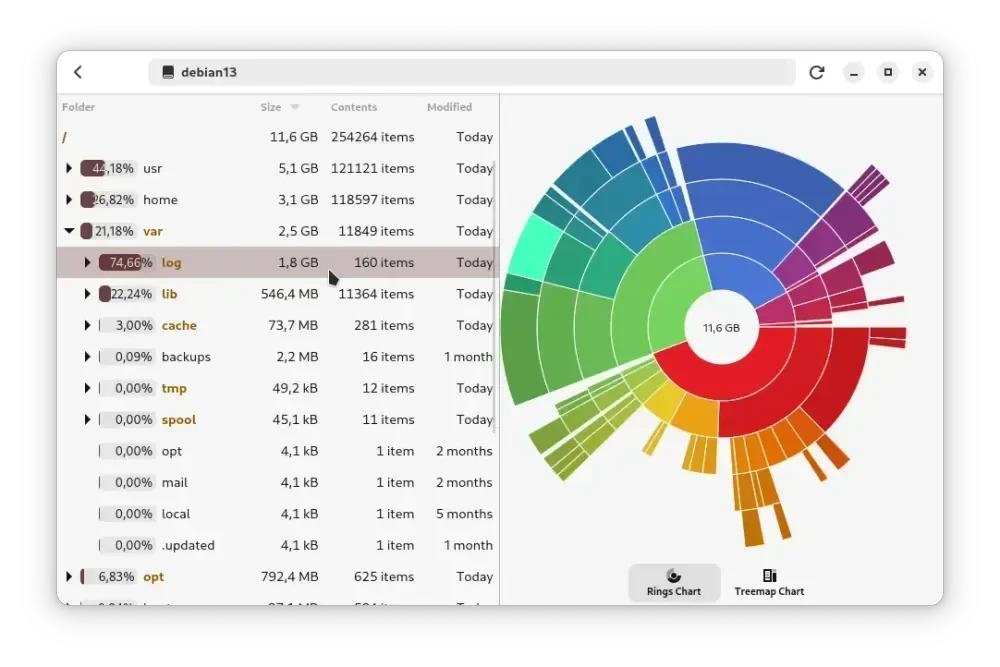Click the 11,6 GB center of rings chart
The width and height of the screenshot is (1000, 667).
coord(721,328)
